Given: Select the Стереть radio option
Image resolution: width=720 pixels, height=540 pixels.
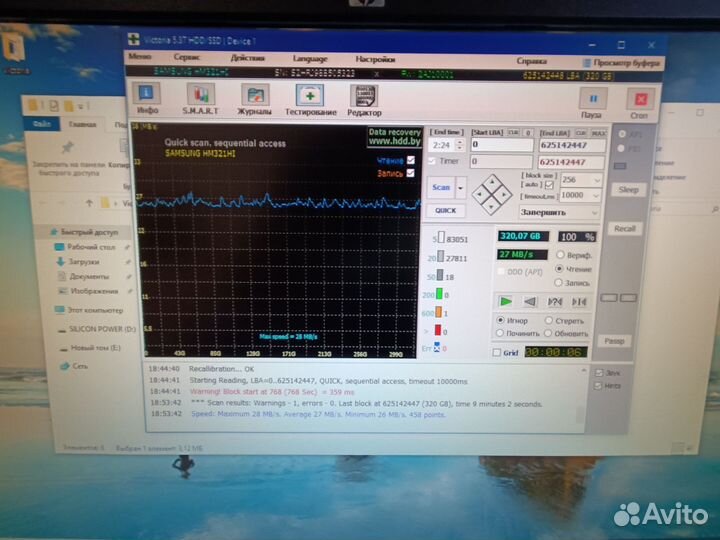Looking at the screenshot, I should coord(549,321).
